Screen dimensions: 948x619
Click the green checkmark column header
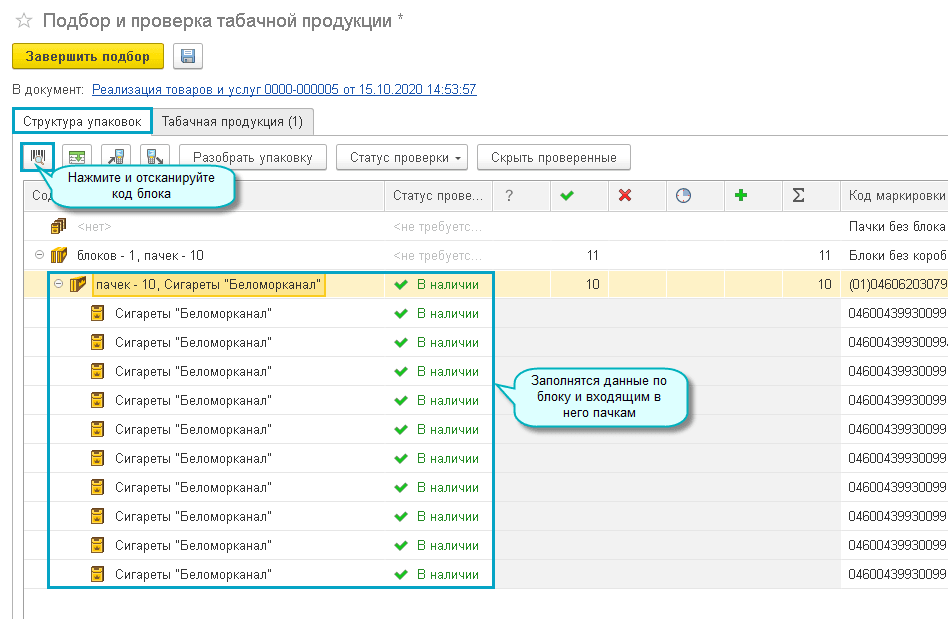(567, 196)
